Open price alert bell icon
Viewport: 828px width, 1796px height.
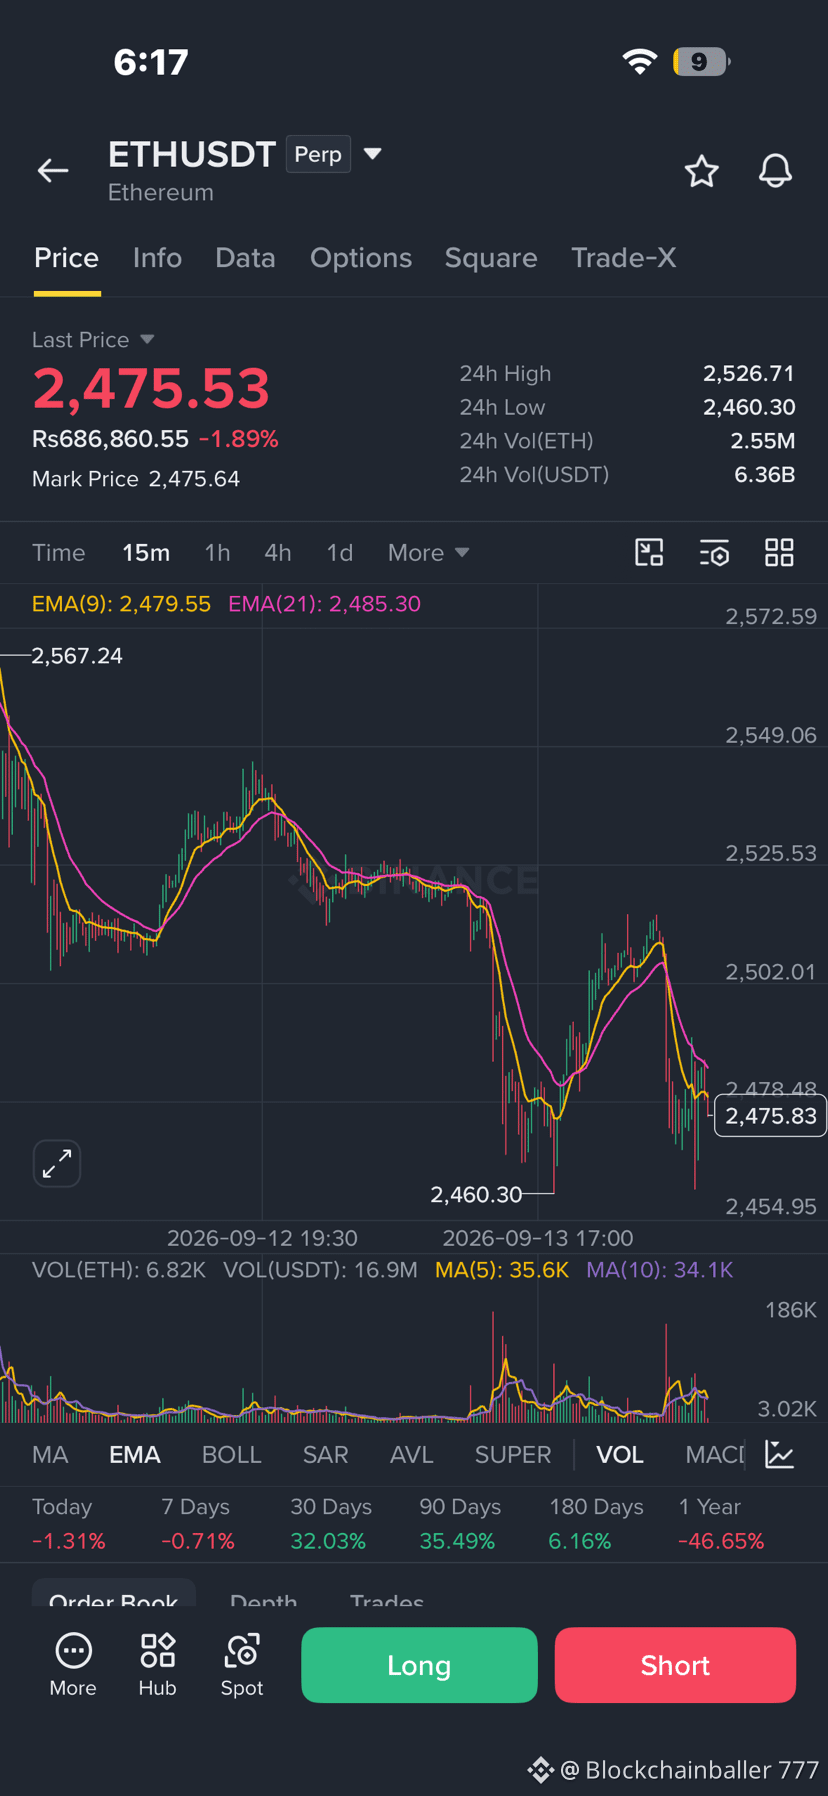pos(775,171)
